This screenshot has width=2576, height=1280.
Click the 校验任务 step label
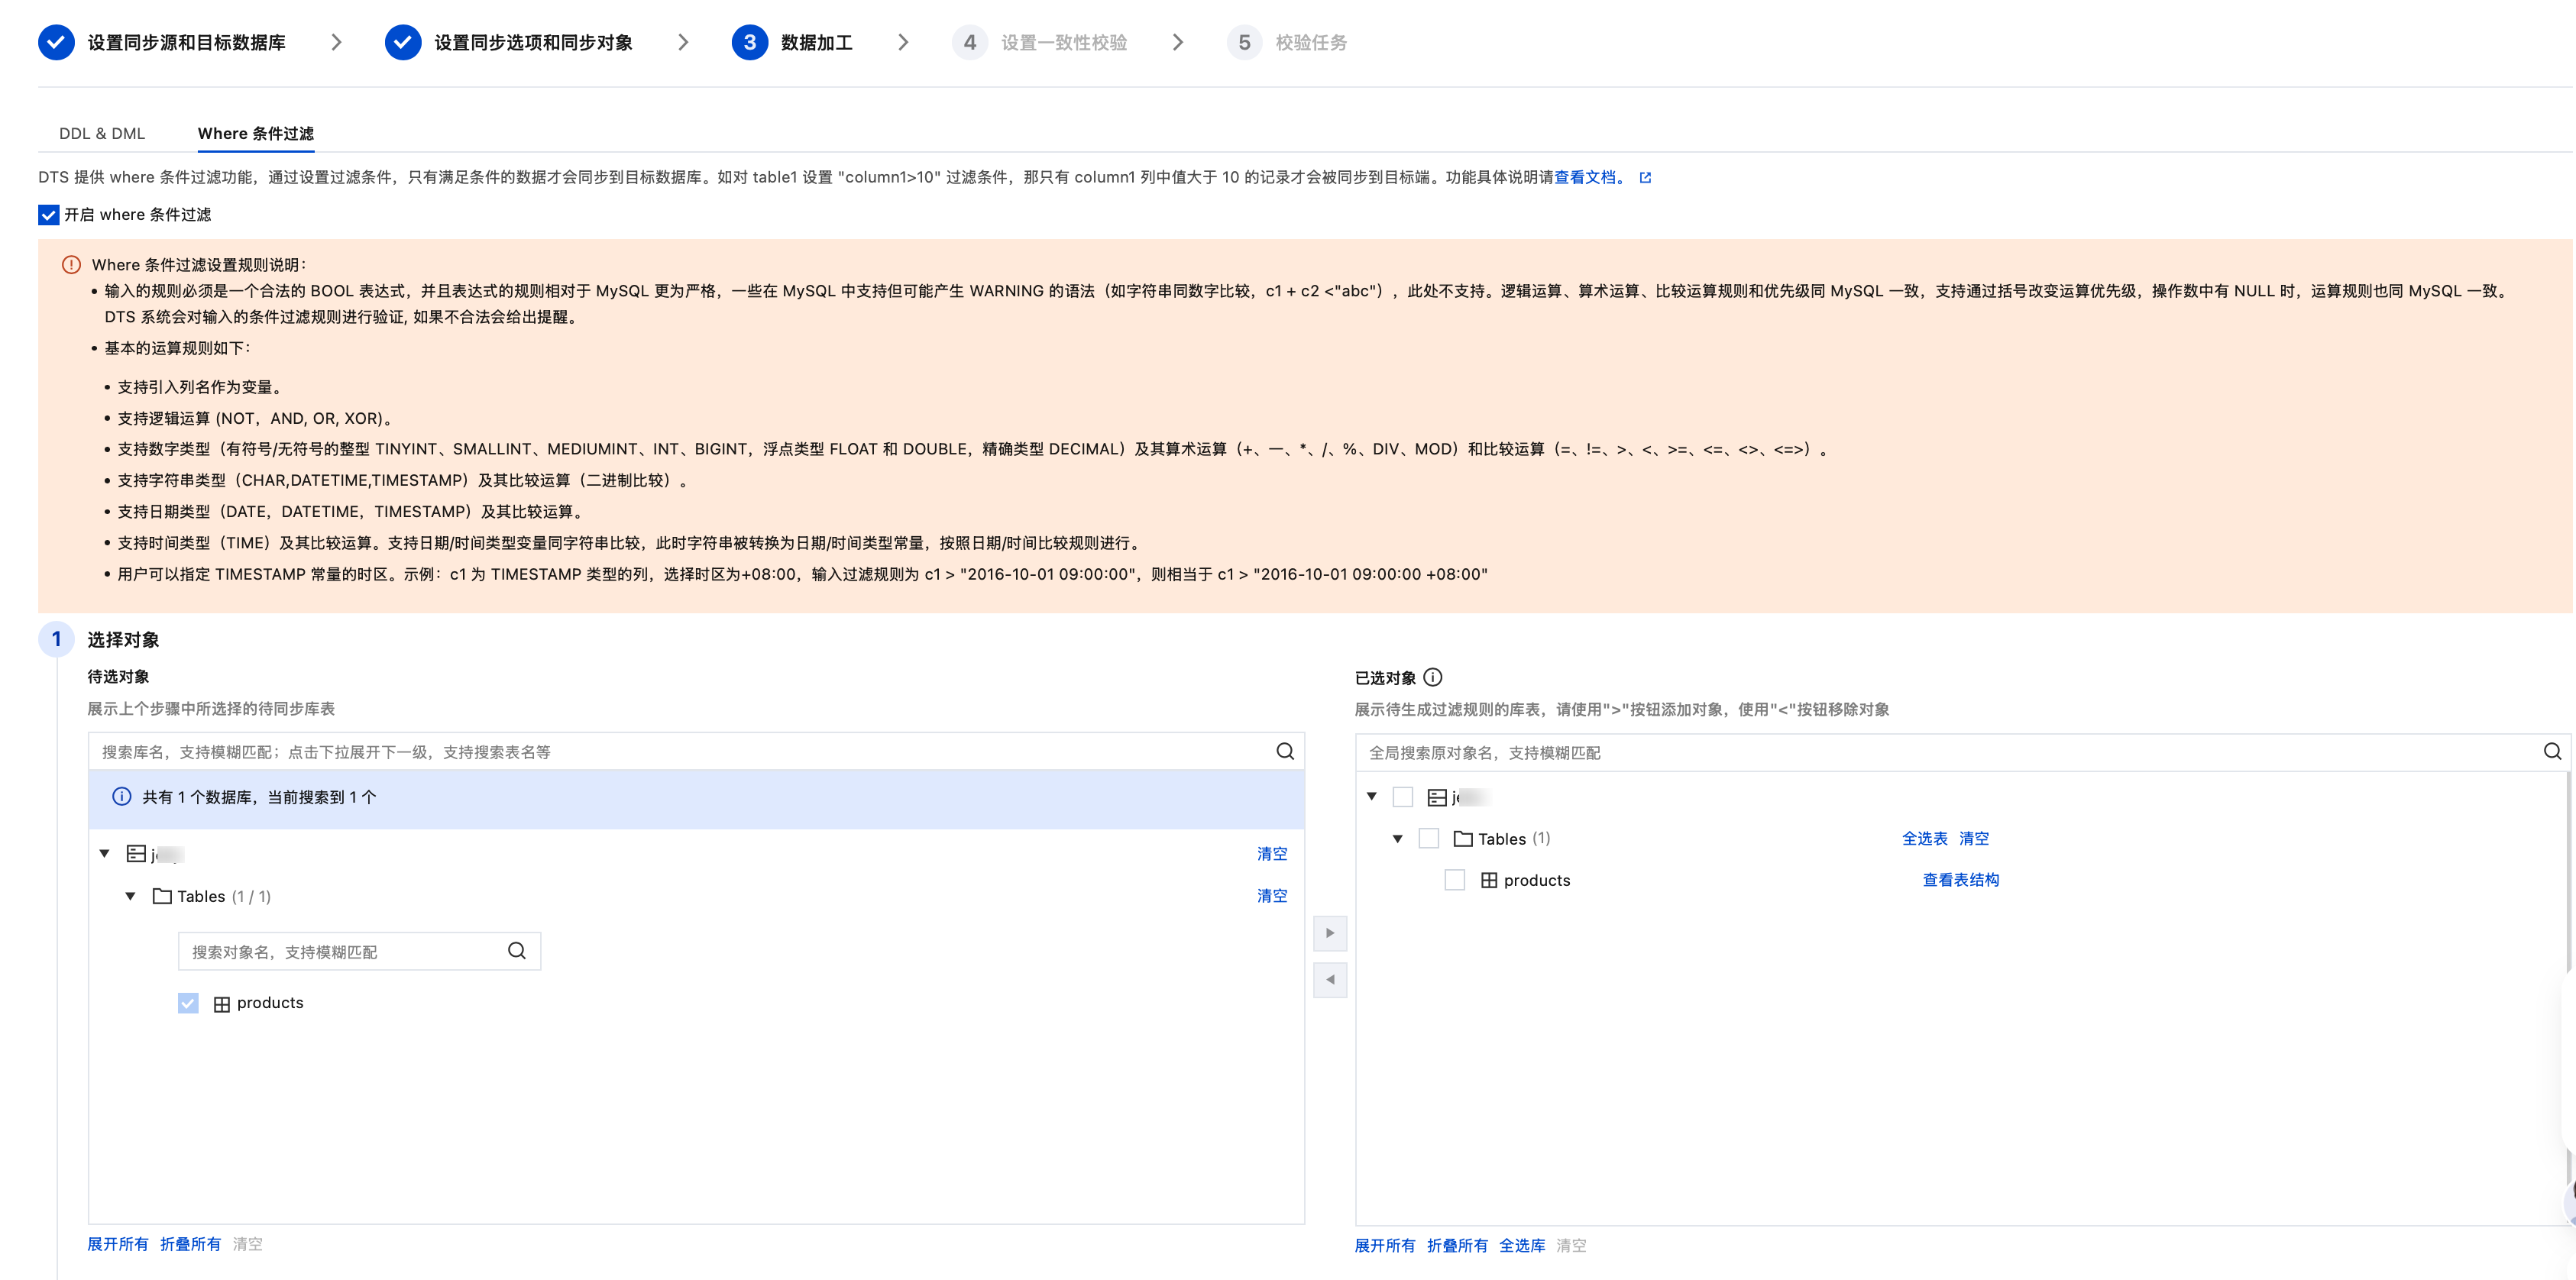[1311, 43]
